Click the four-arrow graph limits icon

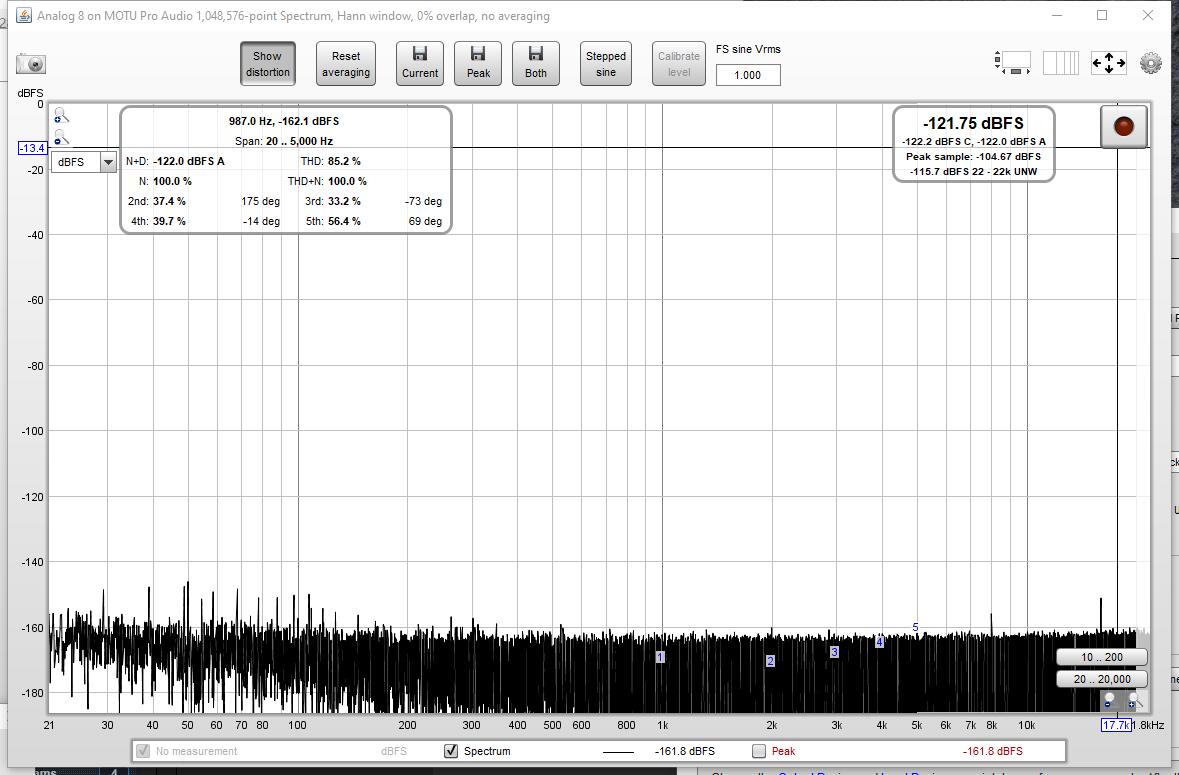click(1108, 62)
